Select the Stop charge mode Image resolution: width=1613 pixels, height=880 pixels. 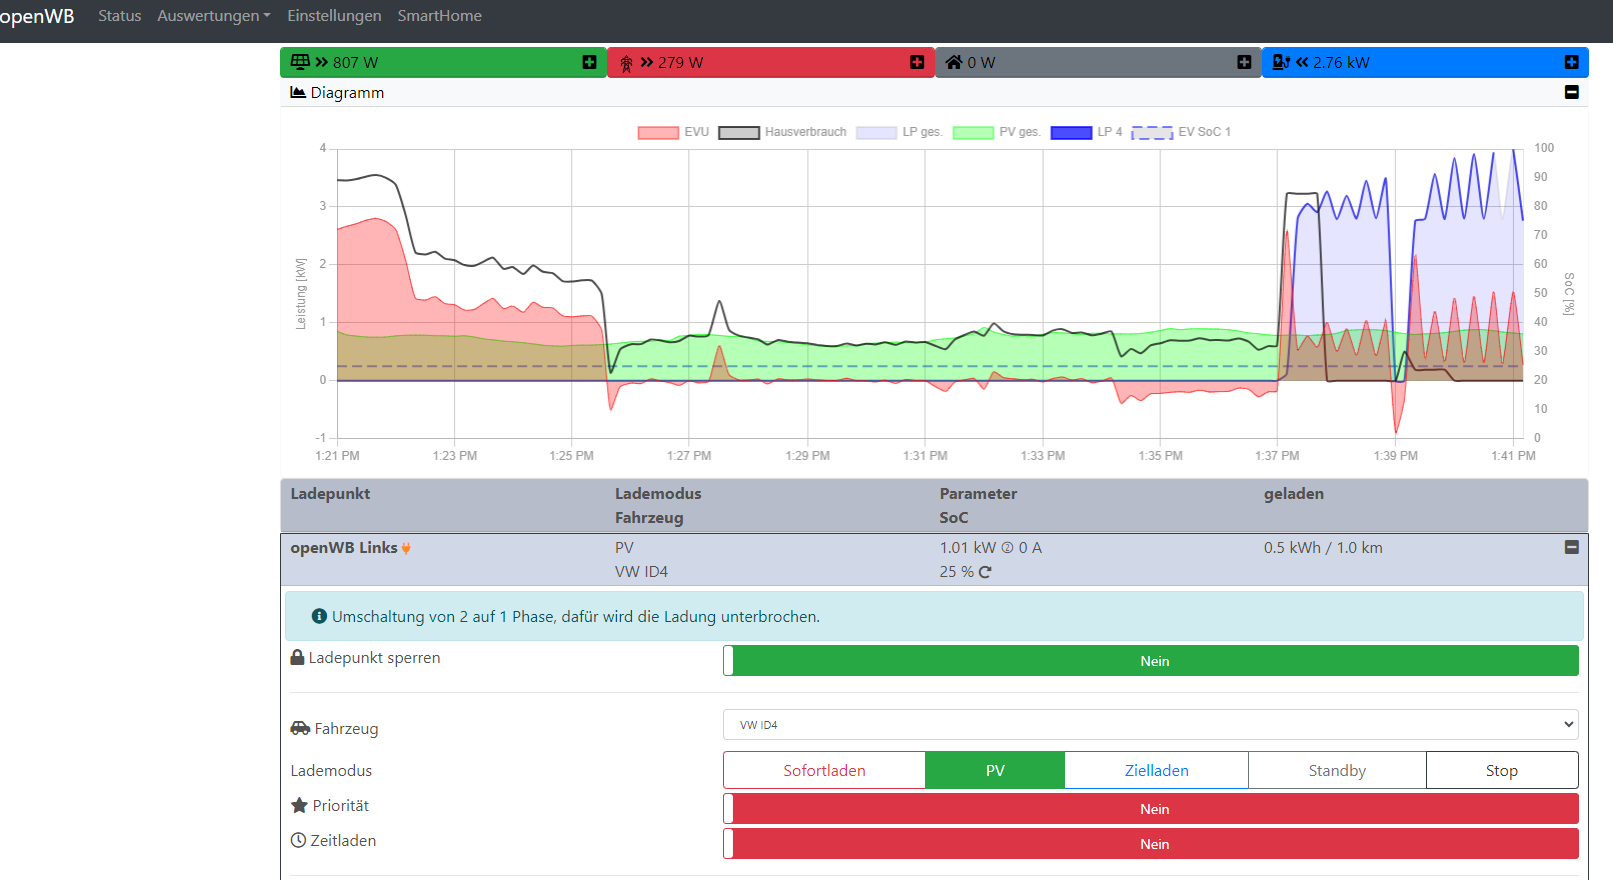click(x=1501, y=770)
